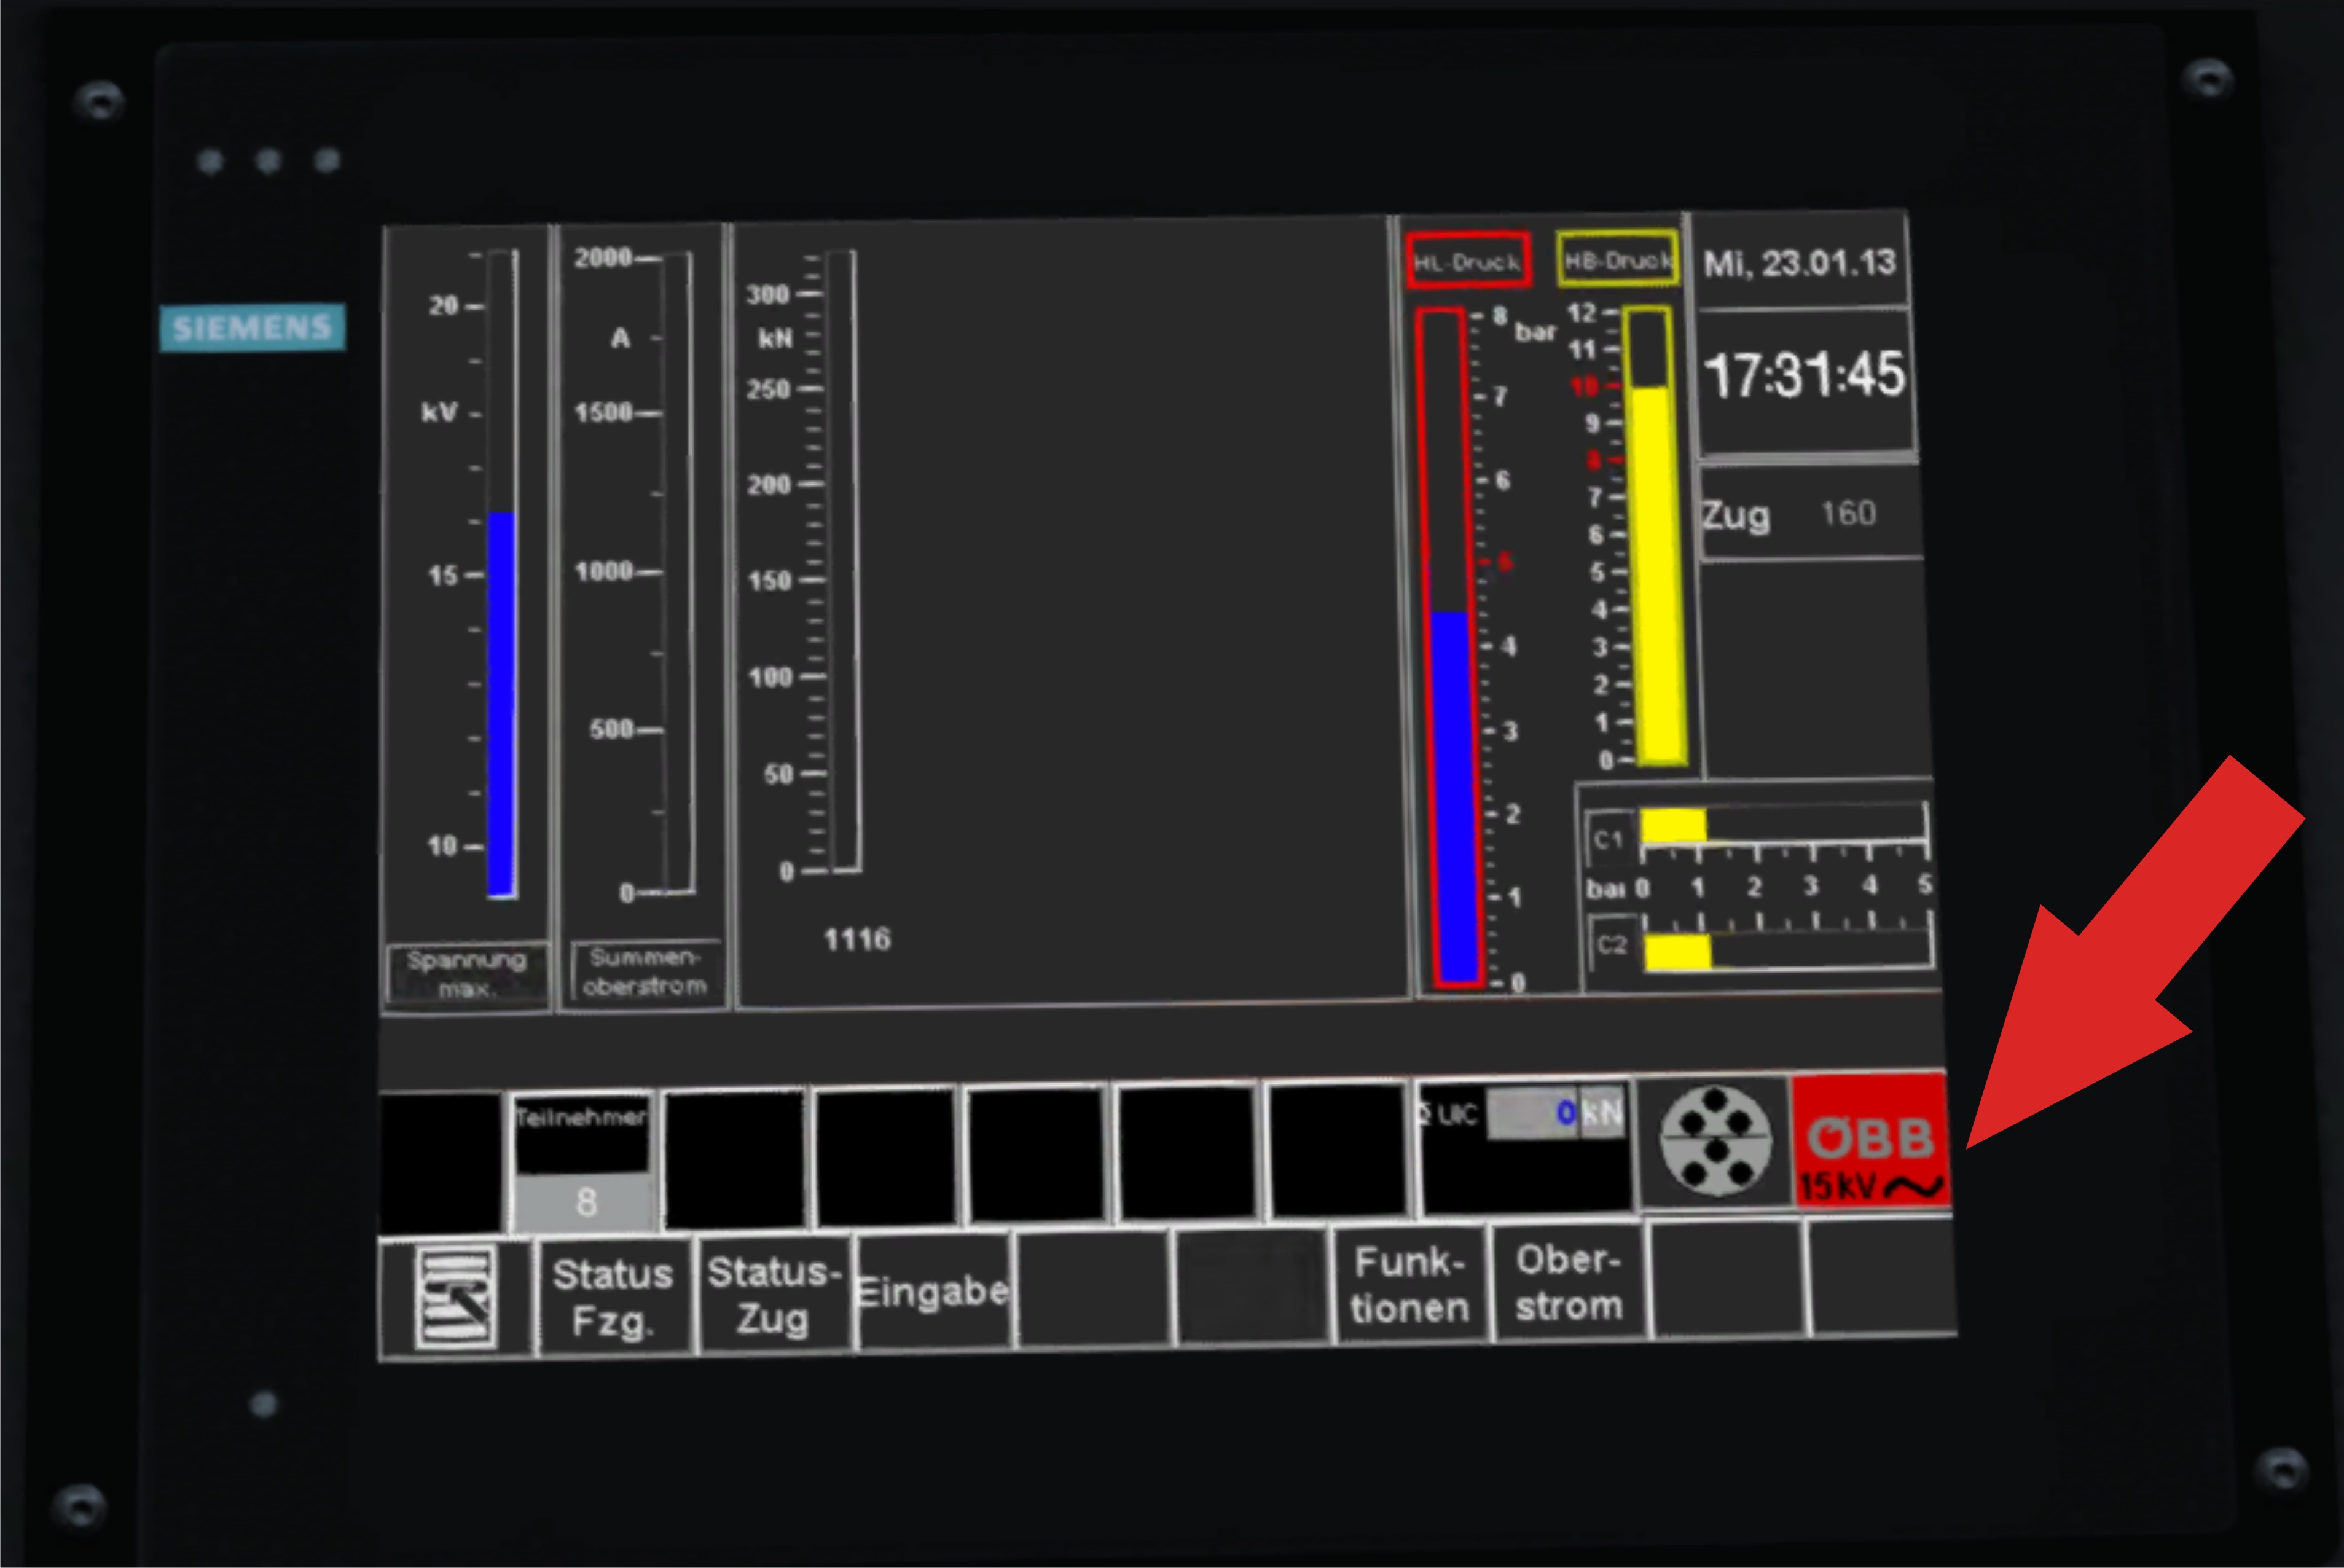Click the round UIC connector plug icon

1715,1141
